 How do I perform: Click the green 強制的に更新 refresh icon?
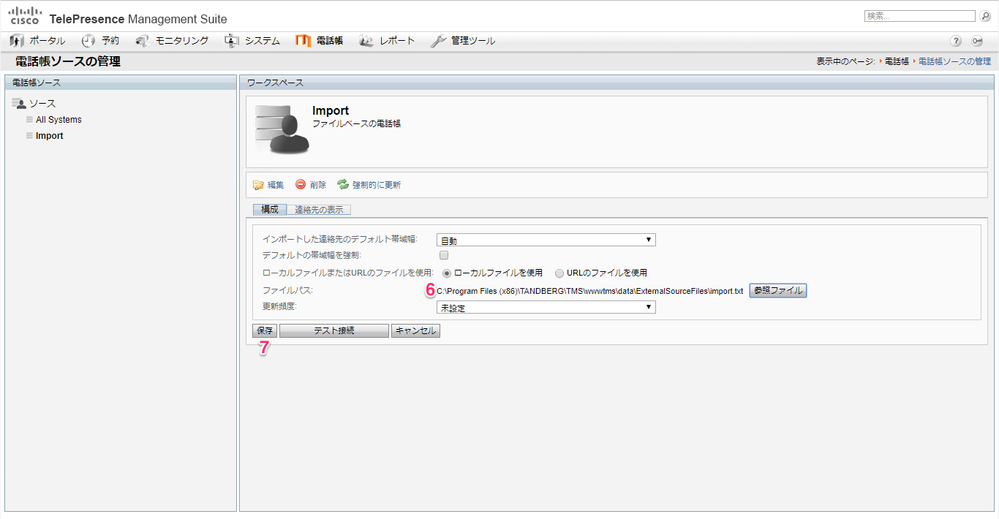pyautogui.click(x=343, y=184)
